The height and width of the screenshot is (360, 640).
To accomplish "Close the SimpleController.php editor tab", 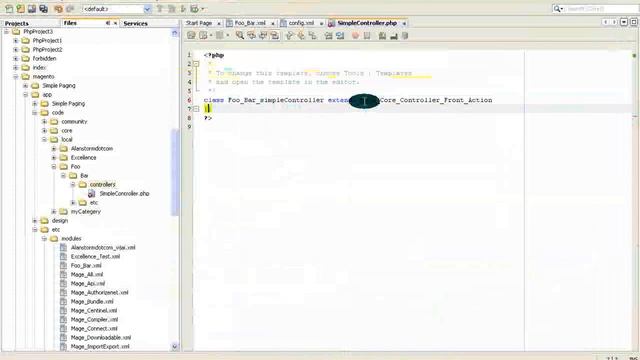I will pos(404,24).
